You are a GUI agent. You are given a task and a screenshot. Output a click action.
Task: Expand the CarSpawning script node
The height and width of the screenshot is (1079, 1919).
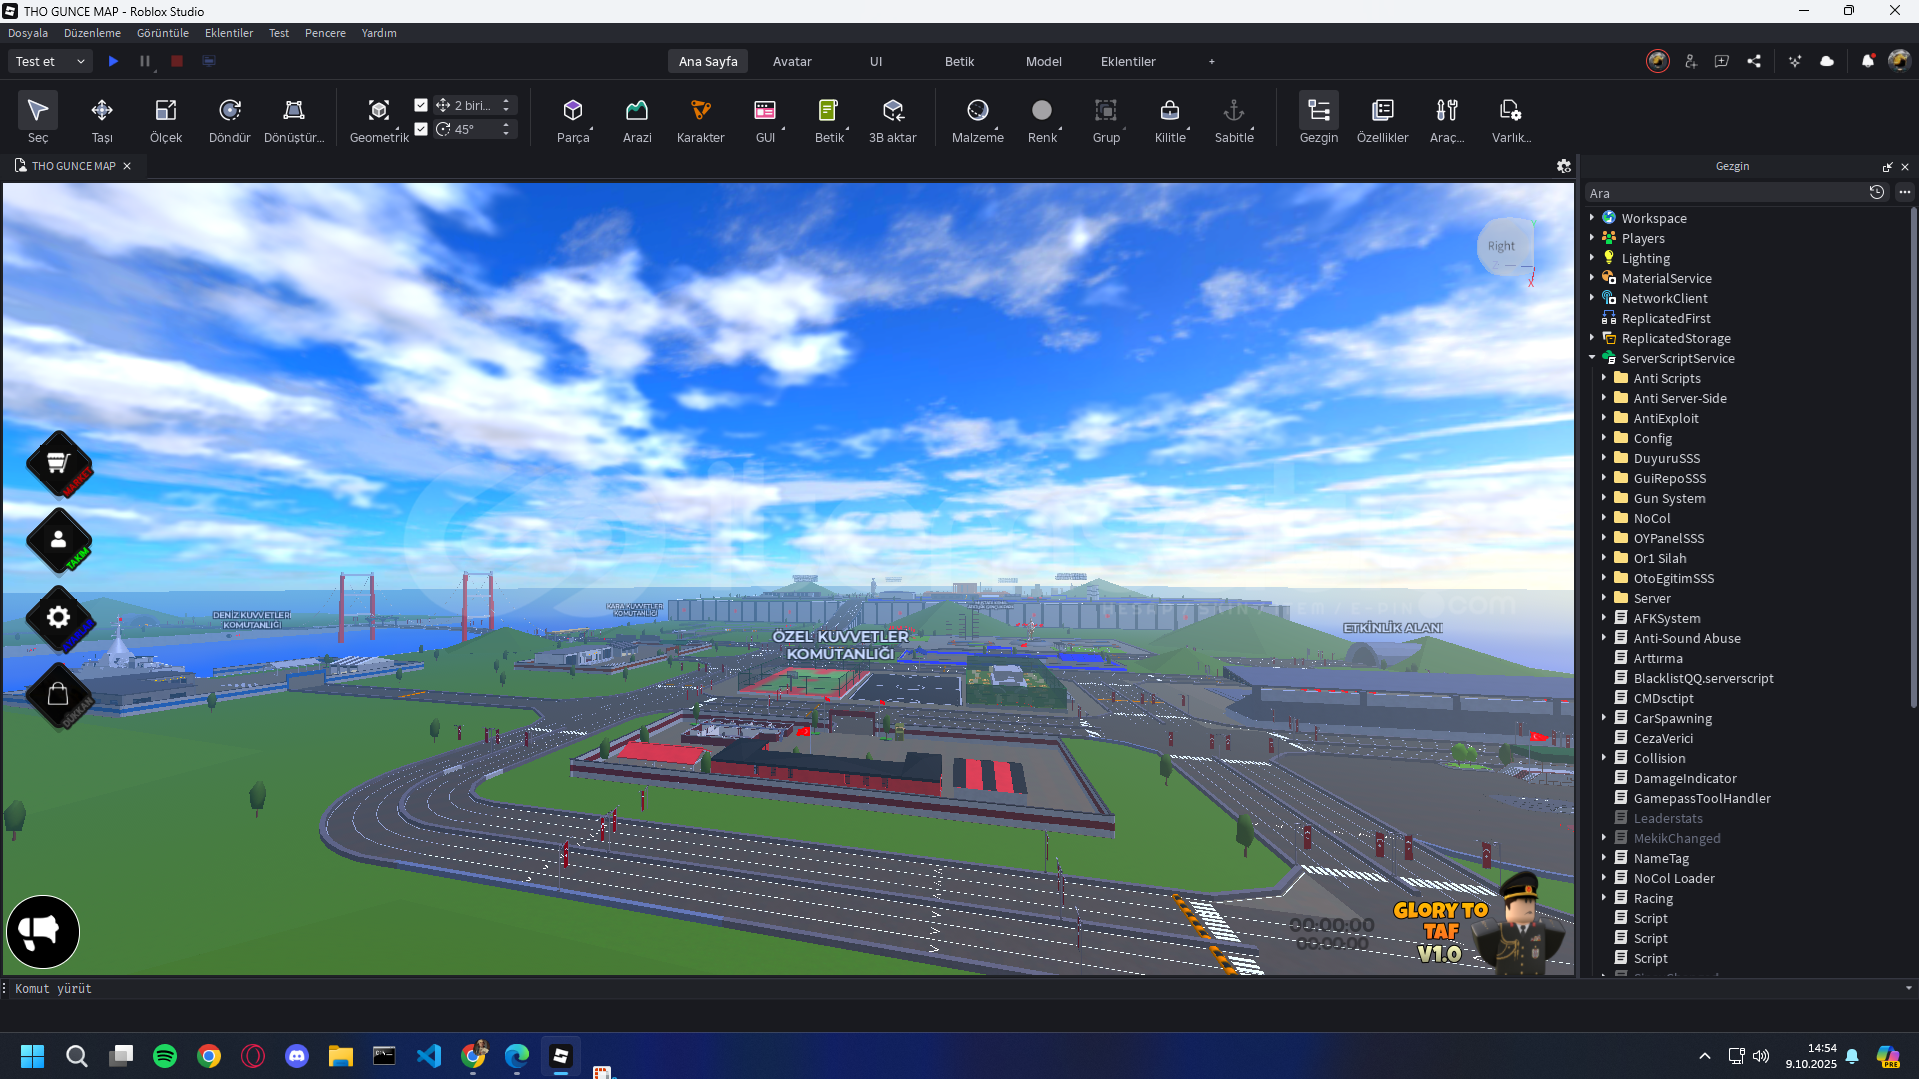click(x=1604, y=717)
